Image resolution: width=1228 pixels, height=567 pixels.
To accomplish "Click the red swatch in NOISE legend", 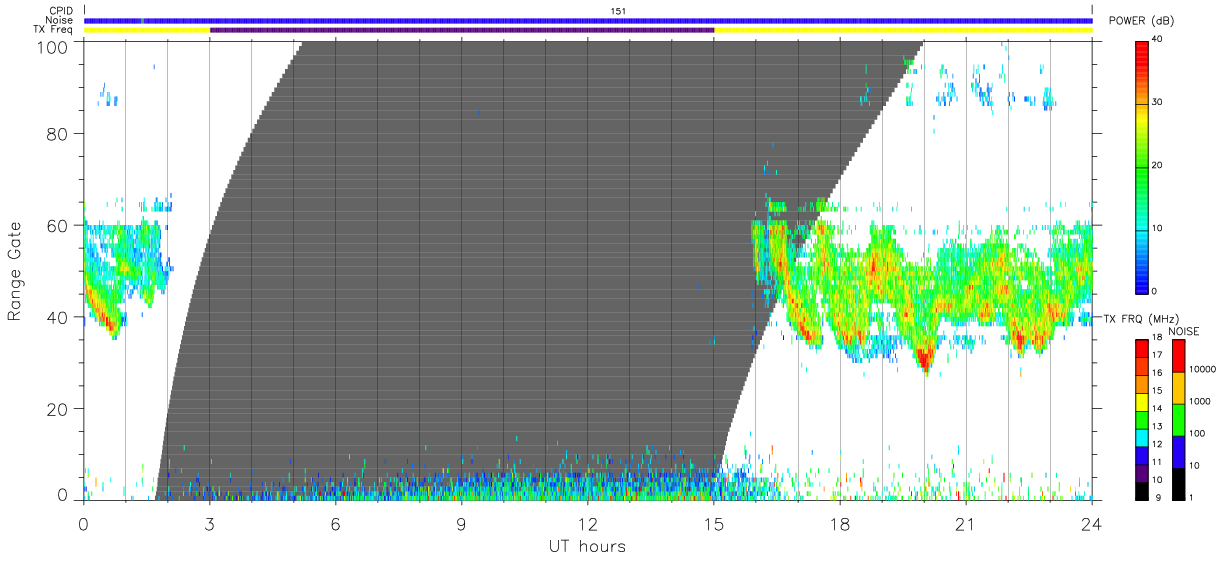I will click(x=1178, y=356).
